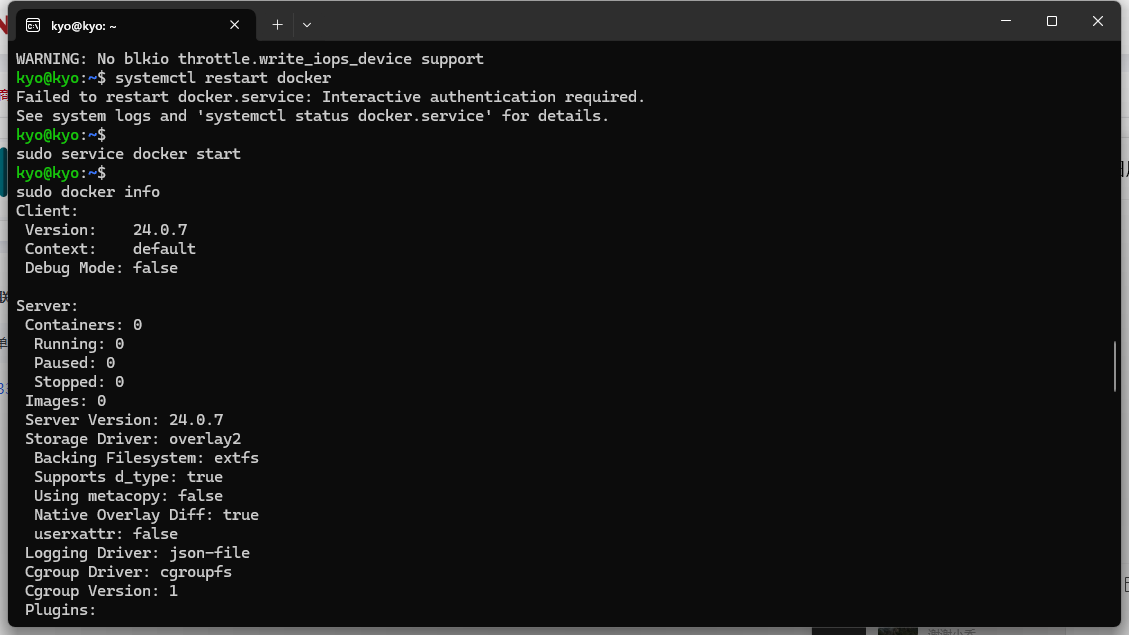Screen dimensions: 1129x635
Task: Click the 'Server Version: 24.0.7' line
Action: [124, 420]
